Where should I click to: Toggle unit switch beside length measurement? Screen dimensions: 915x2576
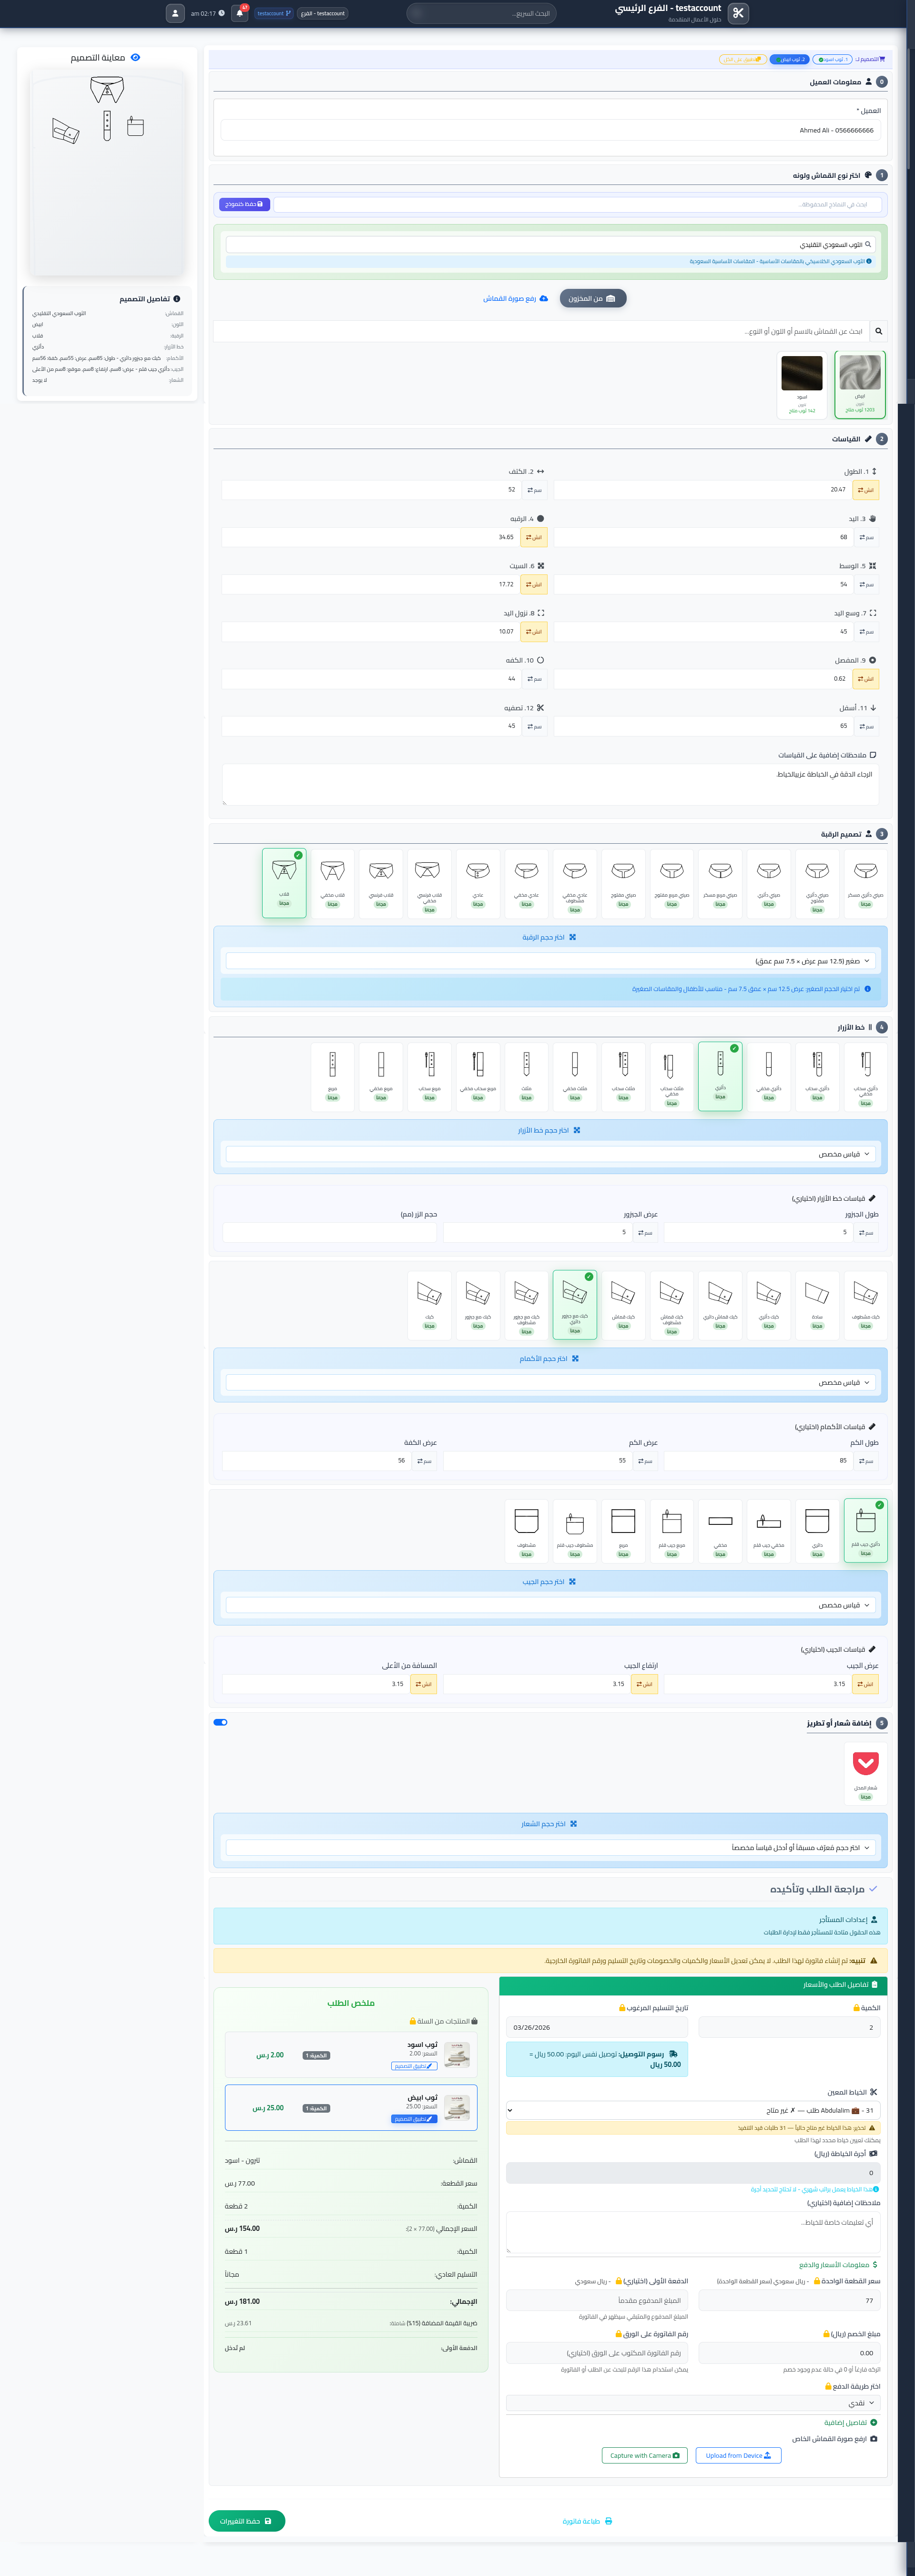[x=866, y=490]
